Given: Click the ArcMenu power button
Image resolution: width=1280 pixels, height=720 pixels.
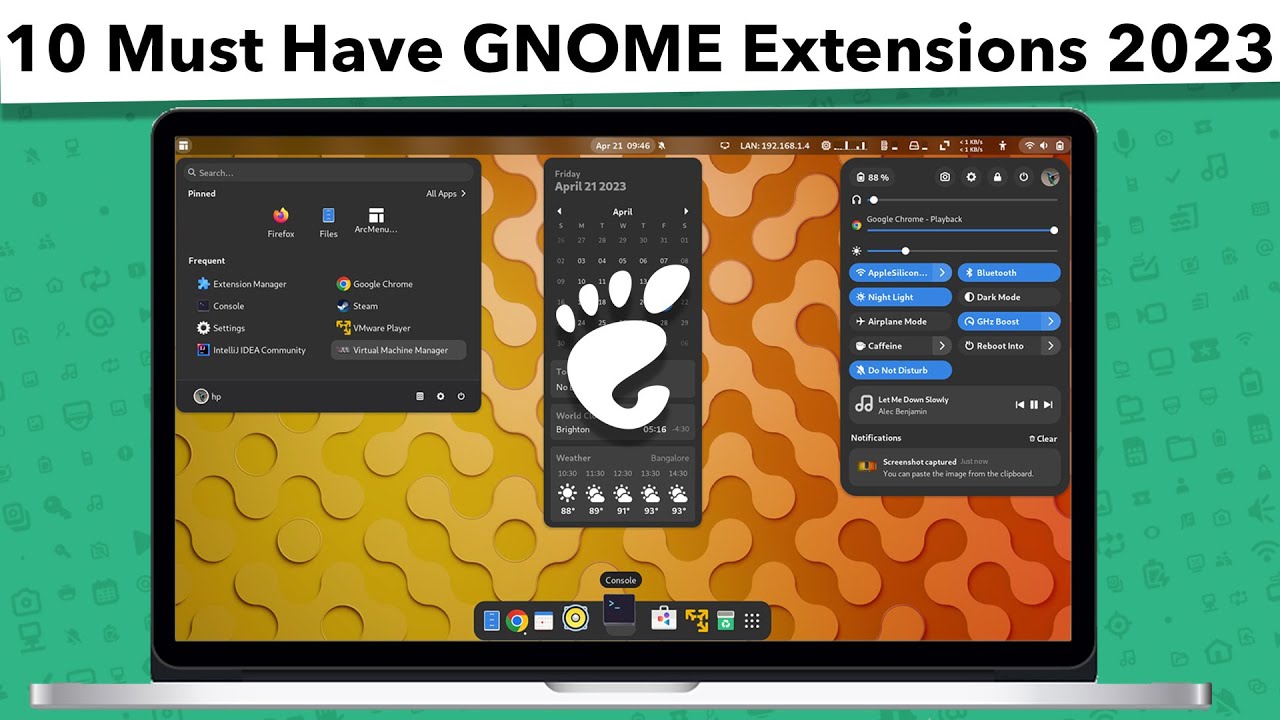Looking at the screenshot, I should coord(461,396).
